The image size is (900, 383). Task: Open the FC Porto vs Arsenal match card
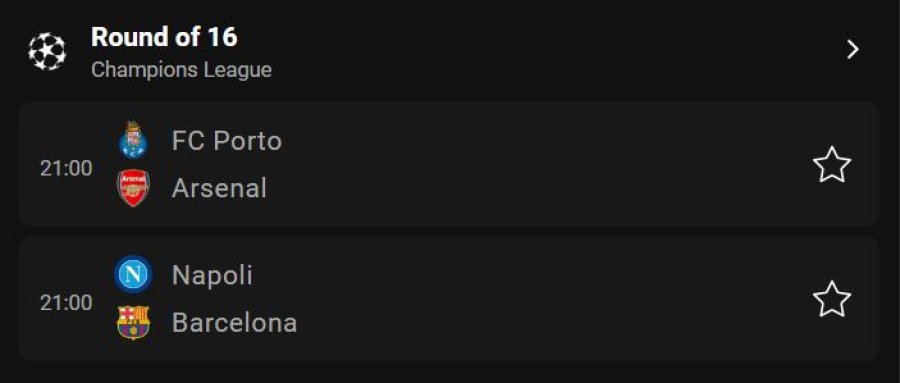[x=448, y=164]
